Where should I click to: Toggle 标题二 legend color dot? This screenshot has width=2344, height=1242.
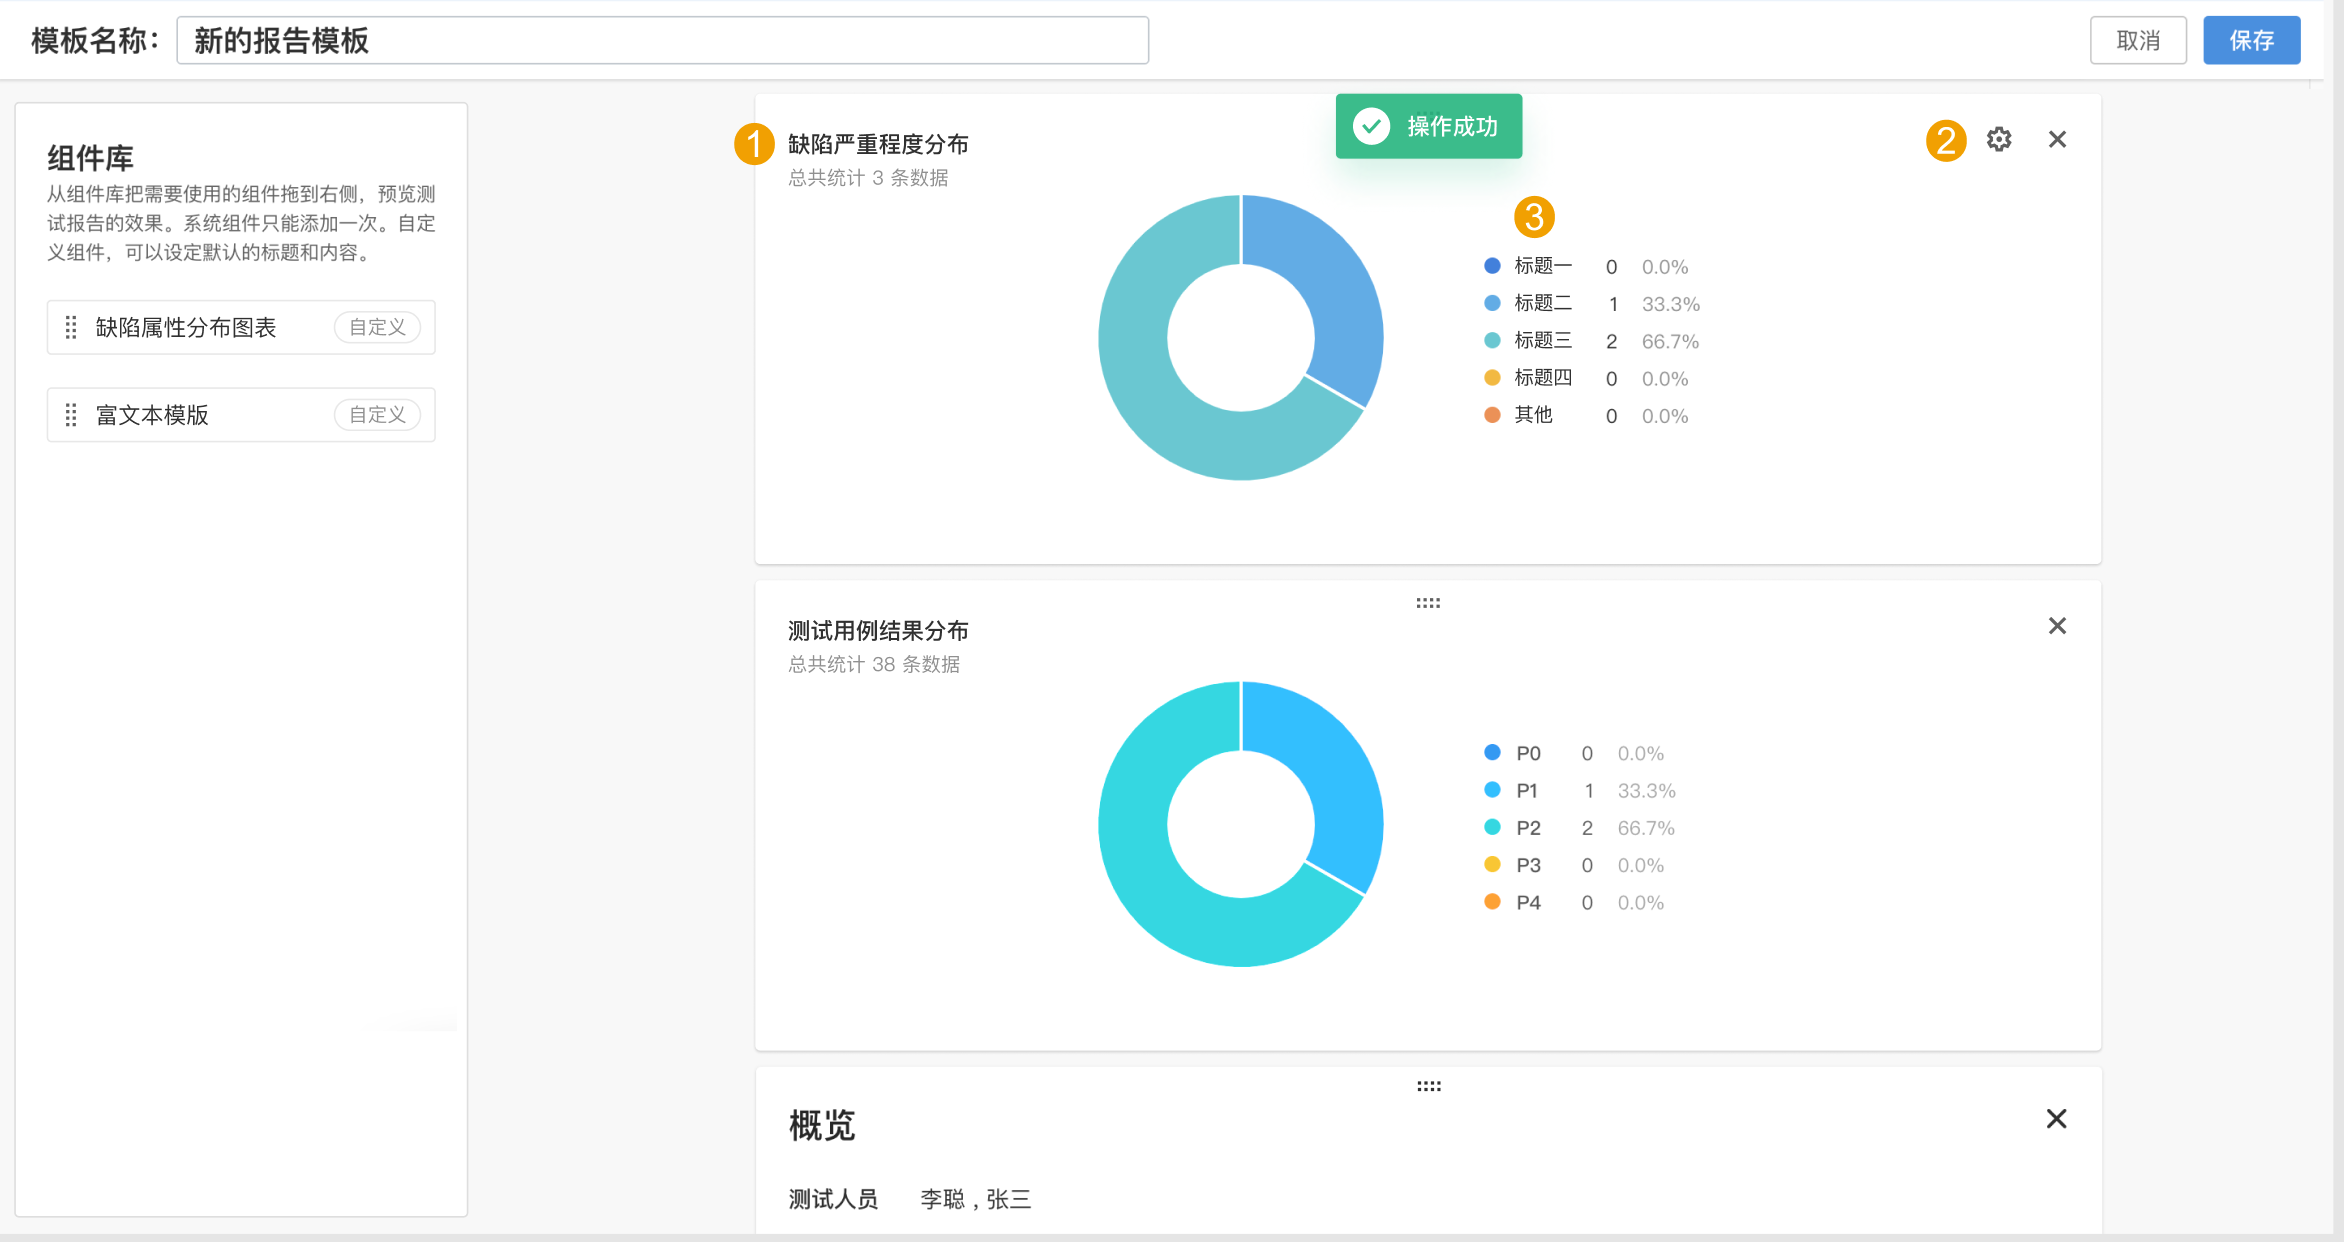pos(1492,302)
